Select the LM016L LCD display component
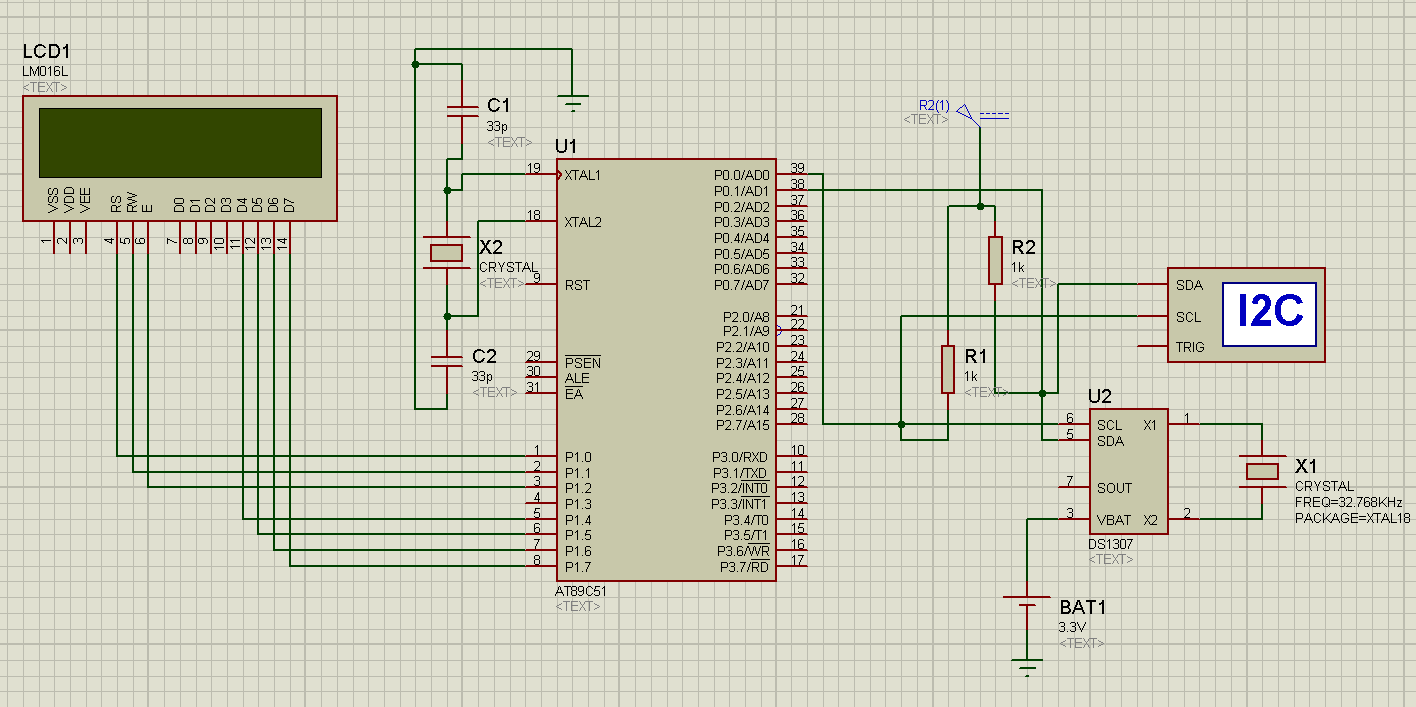 (x=180, y=160)
